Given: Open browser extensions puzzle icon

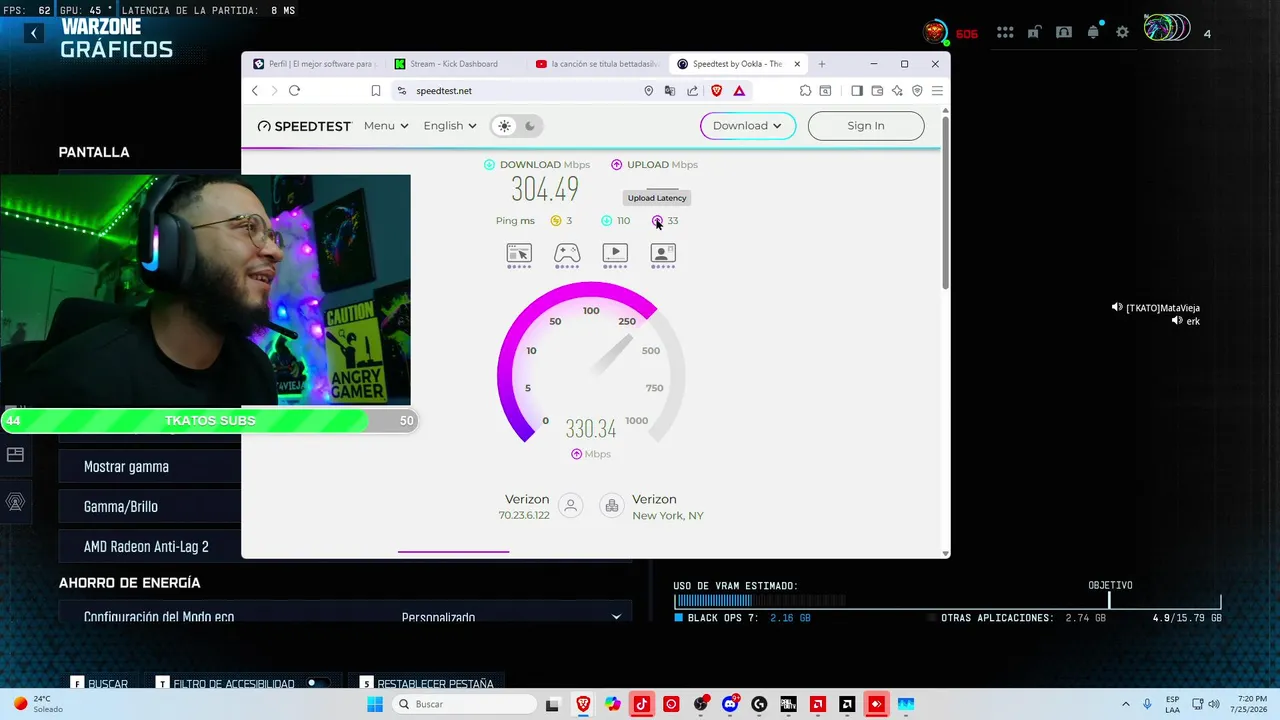Looking at the screenshot, I should pyautogui.click(x=805, y=91).
